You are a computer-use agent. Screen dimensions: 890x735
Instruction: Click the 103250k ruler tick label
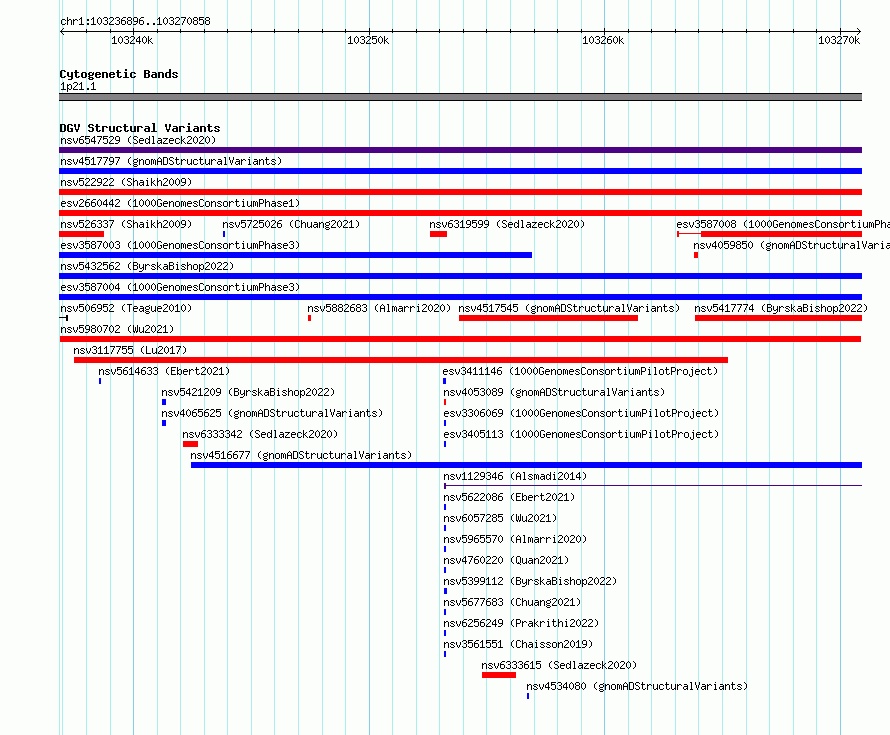tap(368, 40)
